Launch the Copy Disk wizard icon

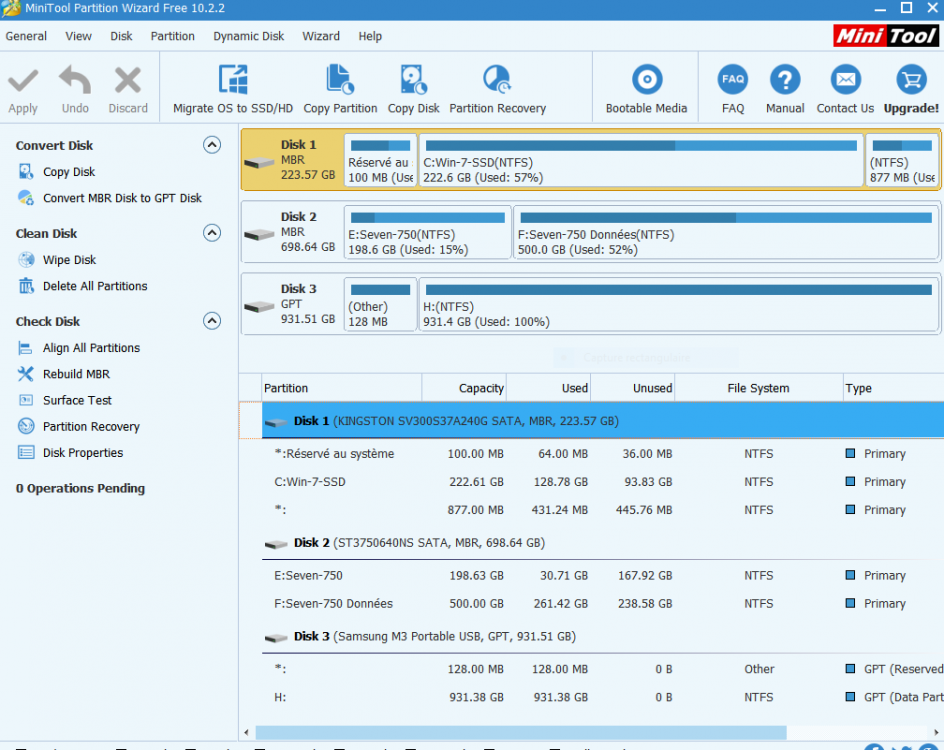413,80
